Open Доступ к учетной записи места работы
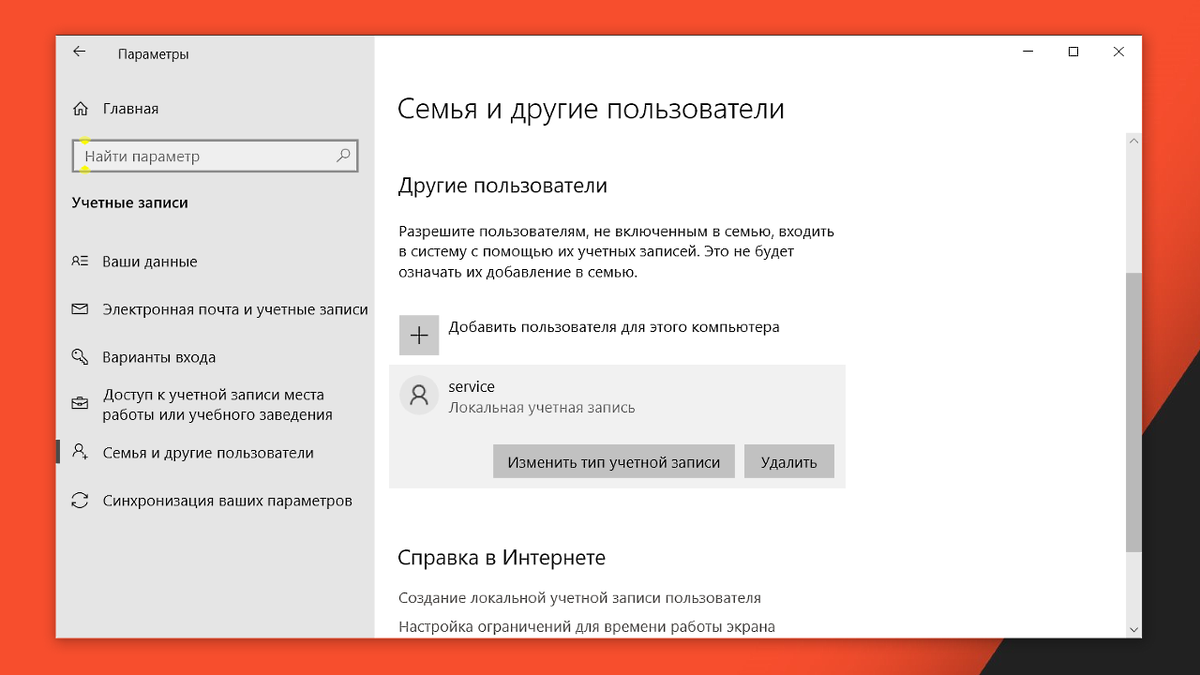 coord(217,404)
